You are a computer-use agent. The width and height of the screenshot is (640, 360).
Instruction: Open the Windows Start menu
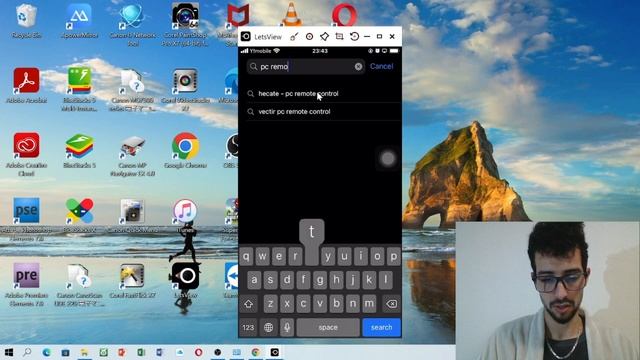pos(9,352)
